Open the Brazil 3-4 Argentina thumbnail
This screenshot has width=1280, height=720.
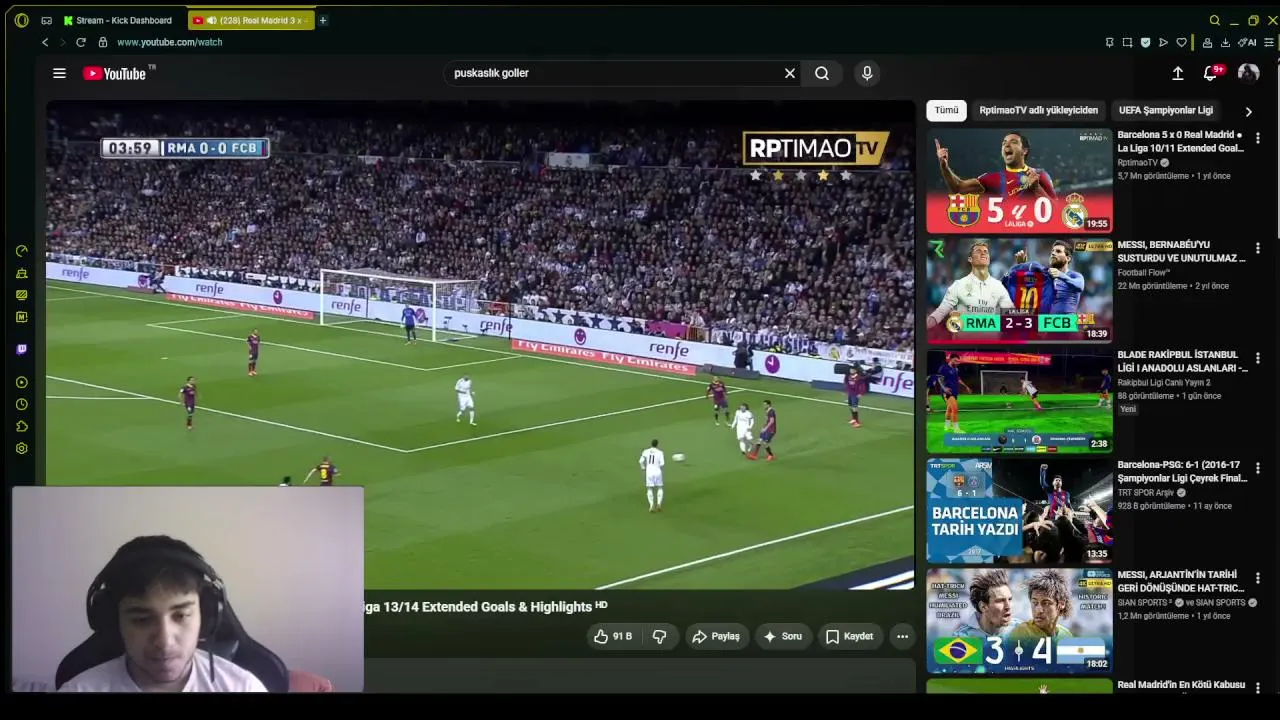(x=1019, y=621)
